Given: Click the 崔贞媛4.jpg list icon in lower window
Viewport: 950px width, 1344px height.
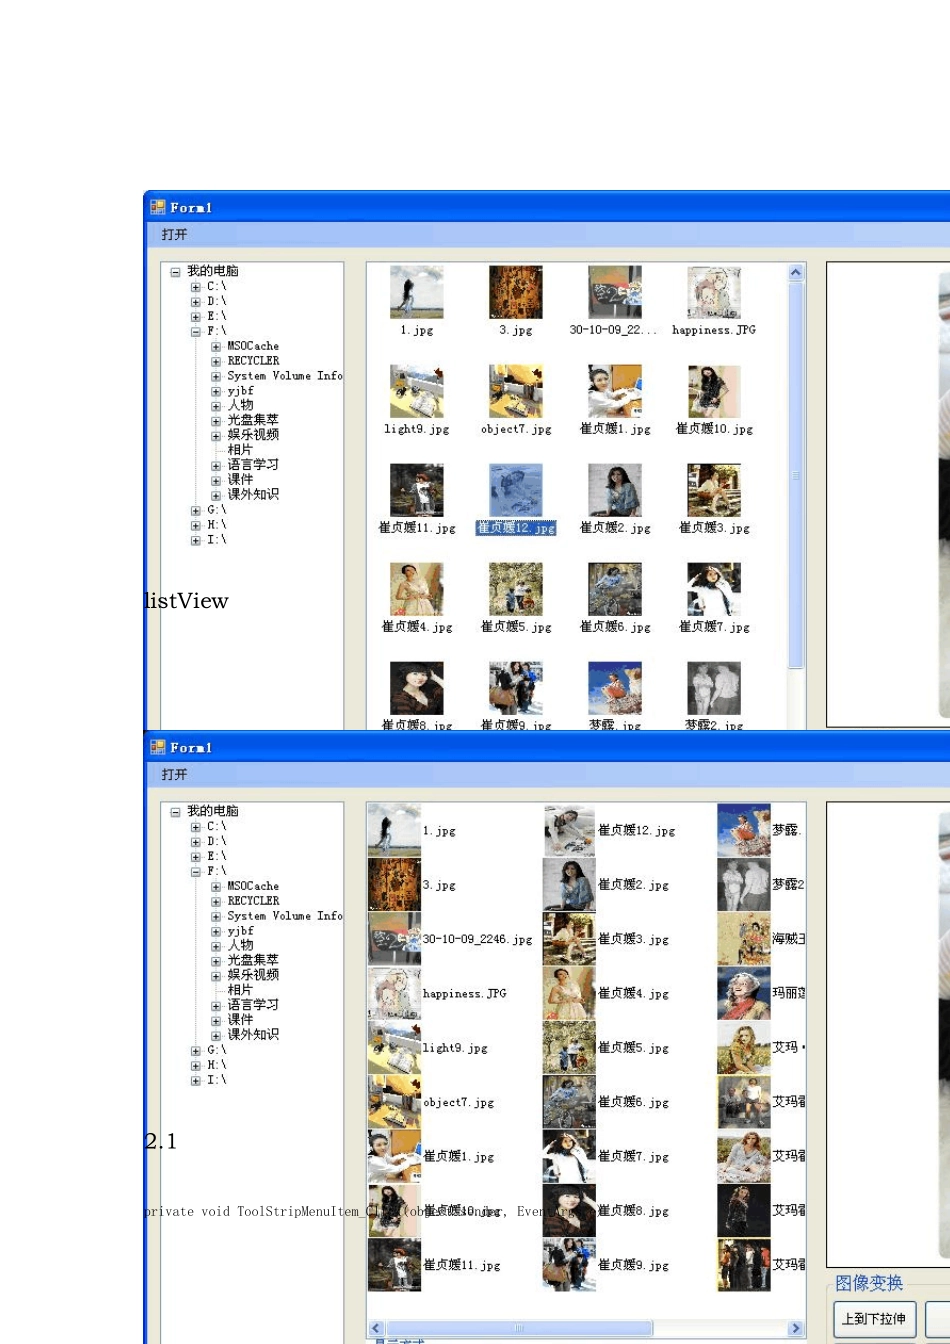Looking at the screenshot, I should 569,992.
